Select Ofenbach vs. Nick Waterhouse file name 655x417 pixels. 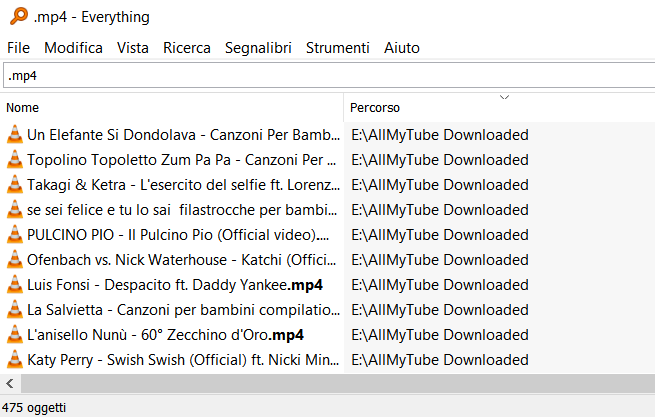[182, 260]
